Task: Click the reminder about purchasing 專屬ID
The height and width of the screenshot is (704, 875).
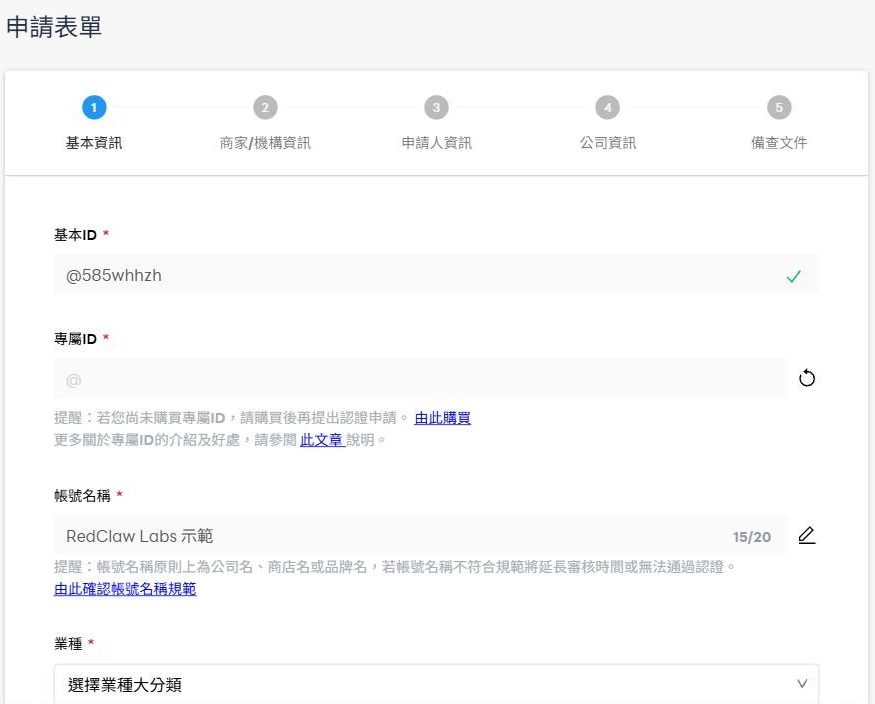Action: [x=232, y=418]
